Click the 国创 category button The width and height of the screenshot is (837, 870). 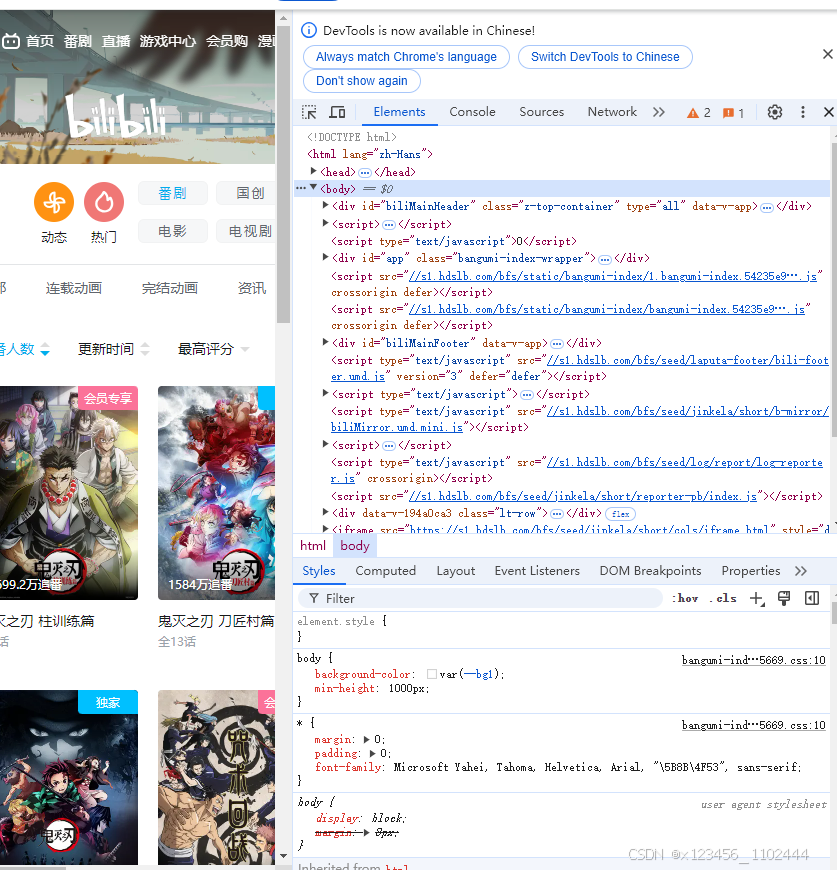(245, 193)
